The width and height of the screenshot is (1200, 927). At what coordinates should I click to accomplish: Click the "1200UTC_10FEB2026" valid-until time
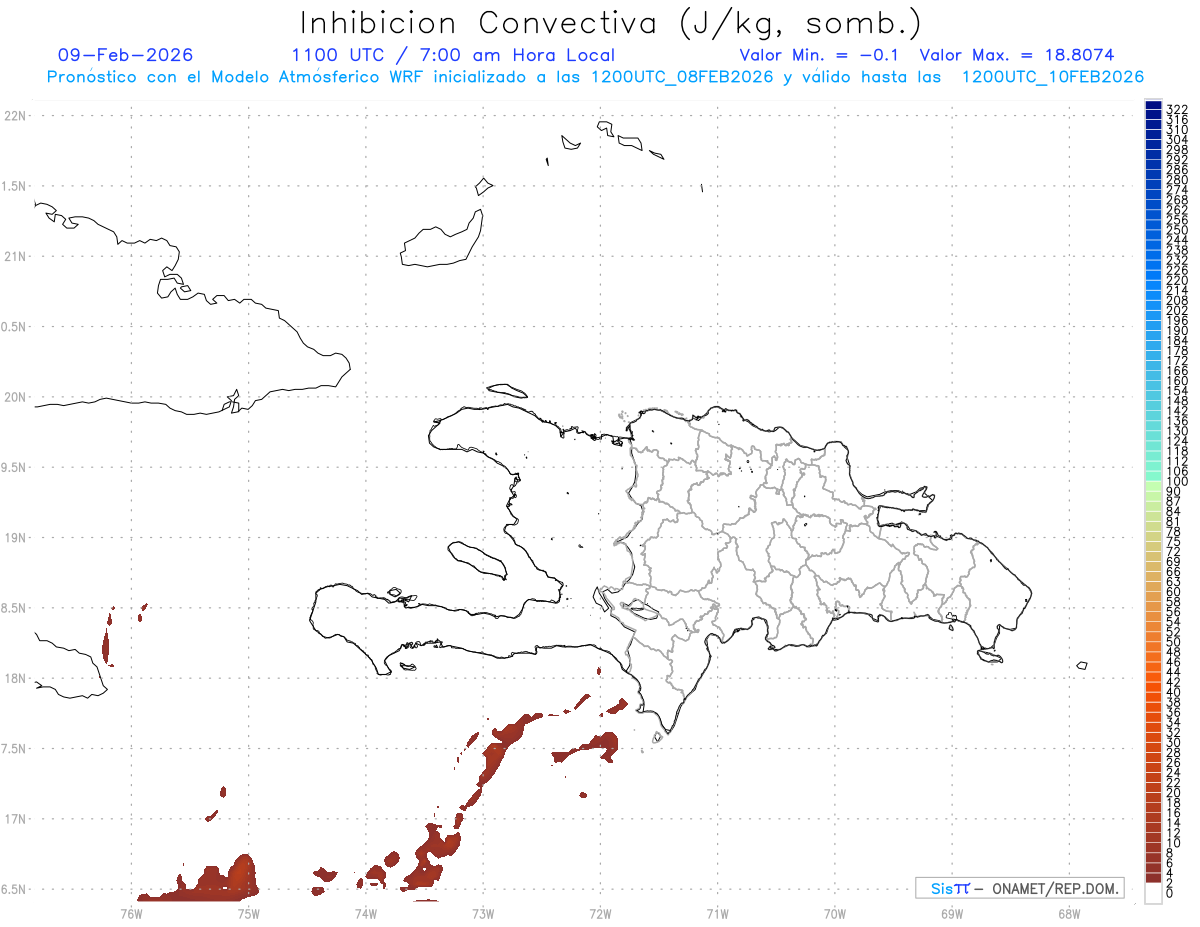click(1053, 77)
